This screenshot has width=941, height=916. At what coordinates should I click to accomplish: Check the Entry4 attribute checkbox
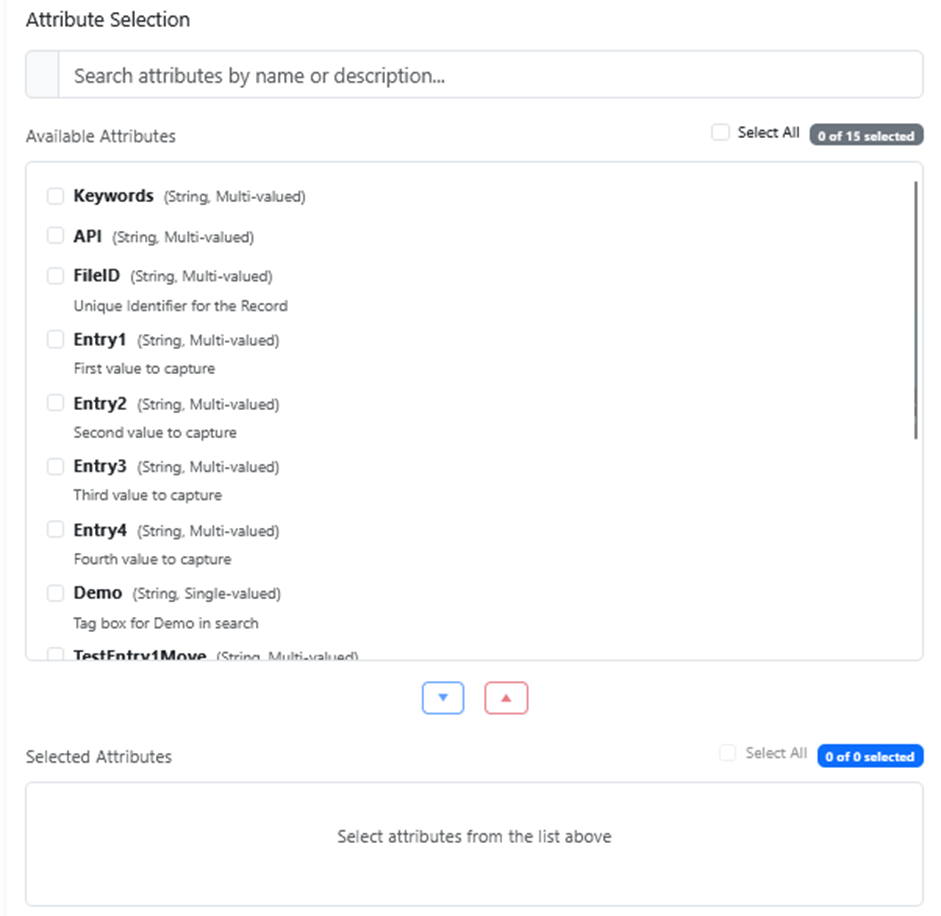pos(56,530)
